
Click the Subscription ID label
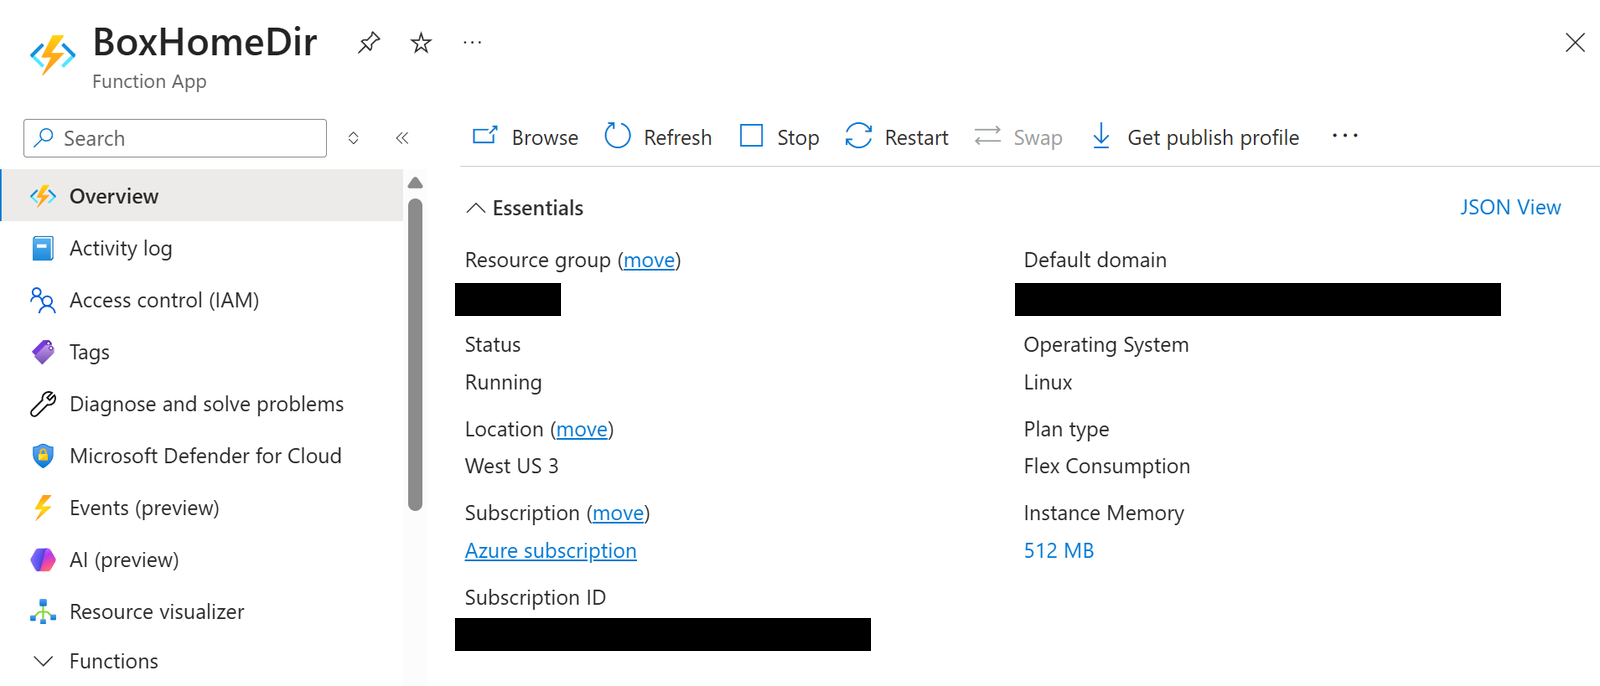(535, 598)
